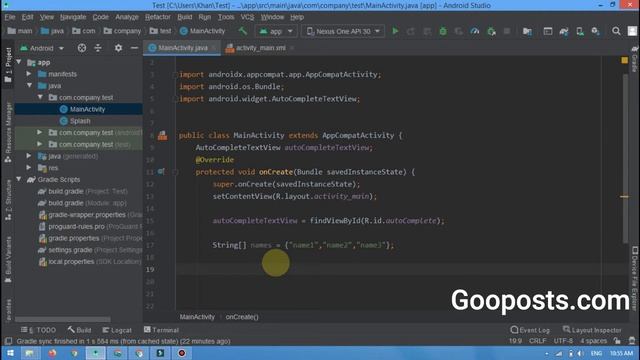The width and height of the screenshot is (640, 360).
Task: Open the Project Structure icon in toolbar
Action: click(x=527, y=31)
